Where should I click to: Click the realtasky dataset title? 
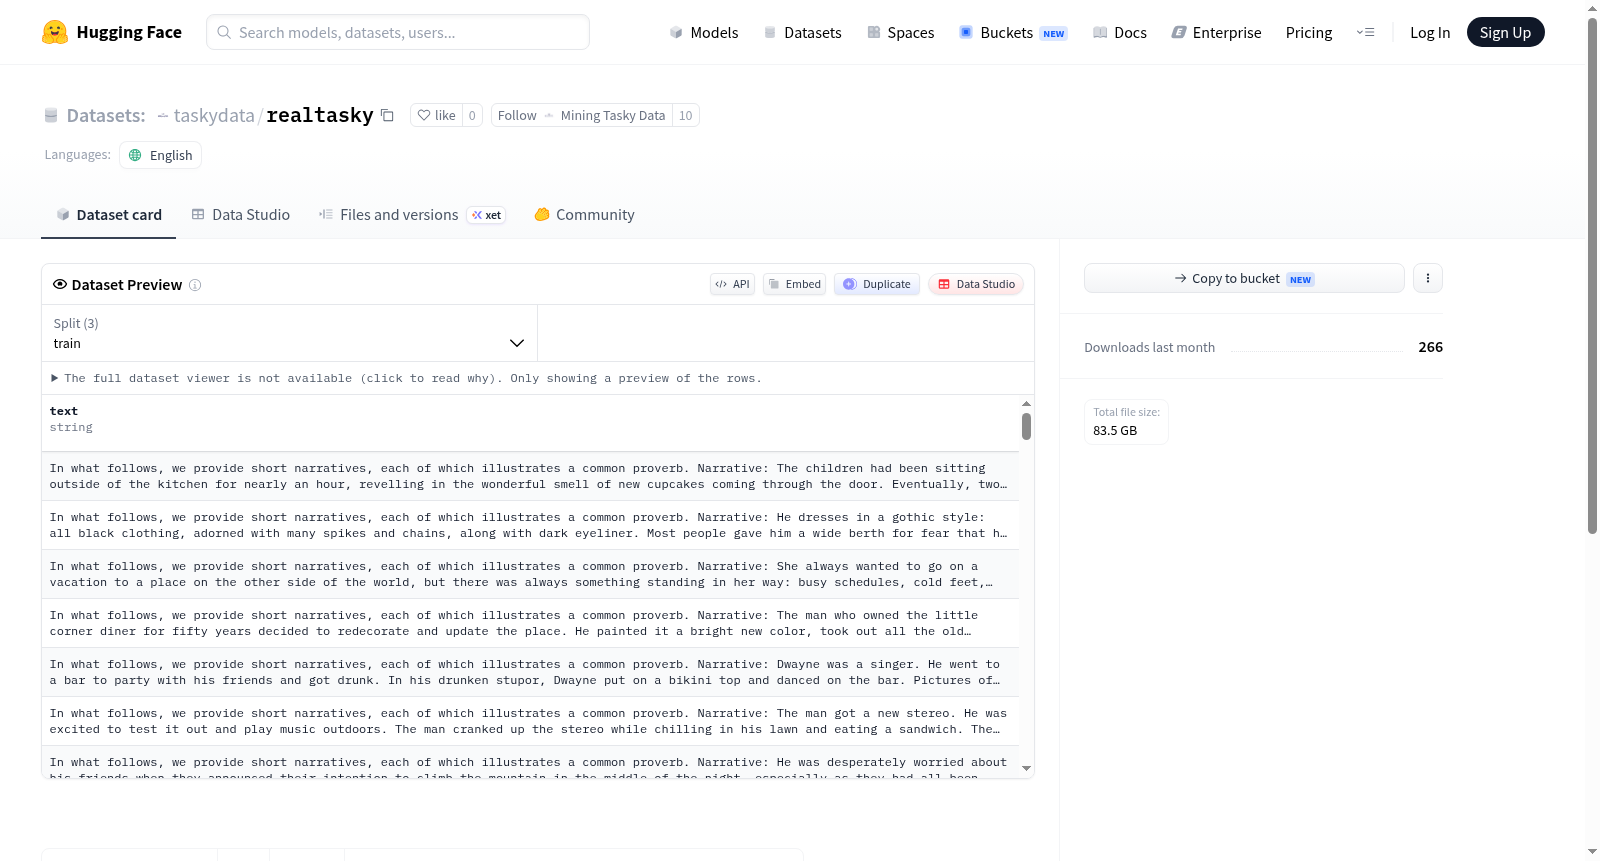320,115
